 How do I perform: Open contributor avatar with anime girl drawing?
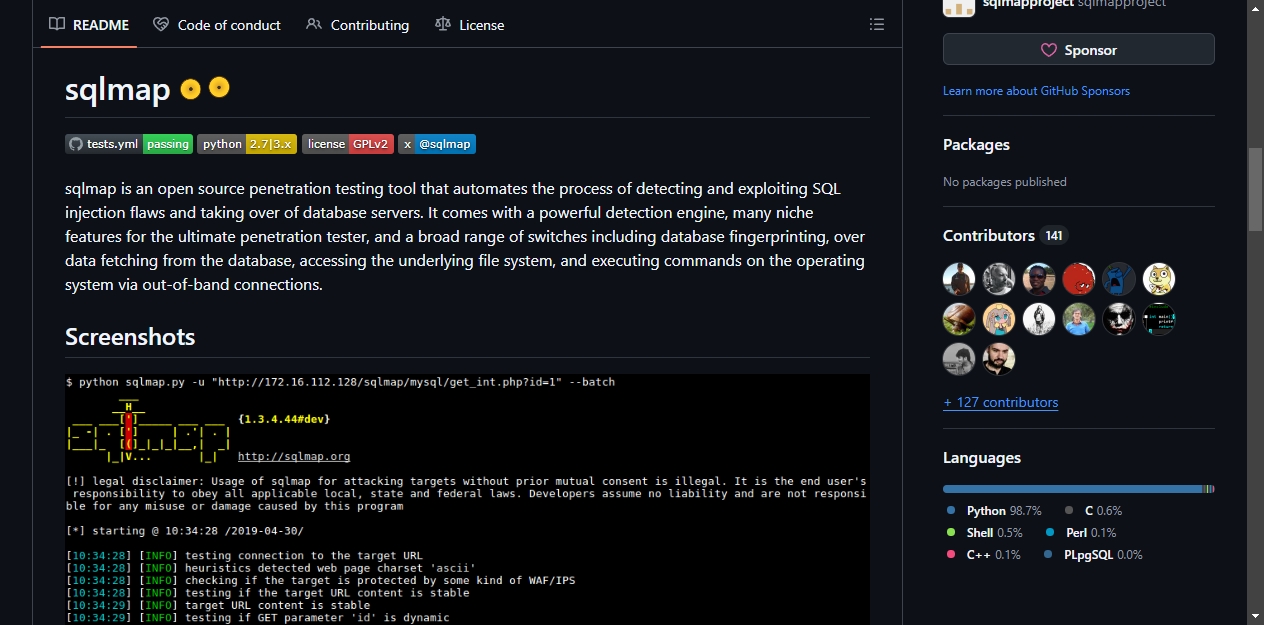(x=999, y=319)
